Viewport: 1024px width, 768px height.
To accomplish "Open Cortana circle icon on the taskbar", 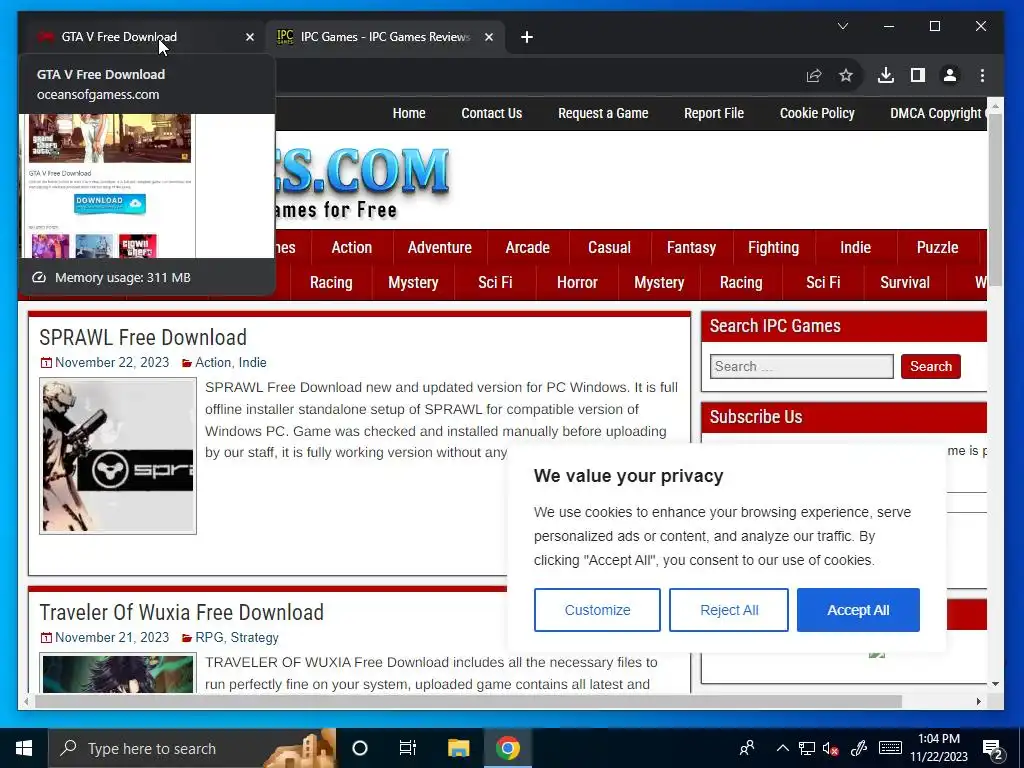I will [x=360, y=748].
